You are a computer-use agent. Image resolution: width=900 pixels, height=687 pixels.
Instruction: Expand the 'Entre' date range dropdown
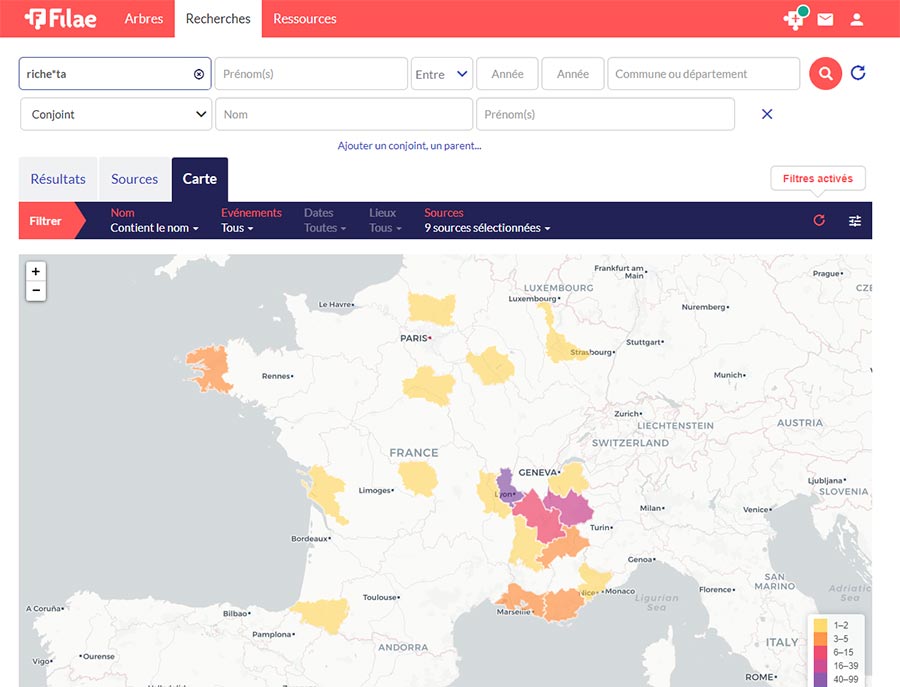tap(442, 74)
